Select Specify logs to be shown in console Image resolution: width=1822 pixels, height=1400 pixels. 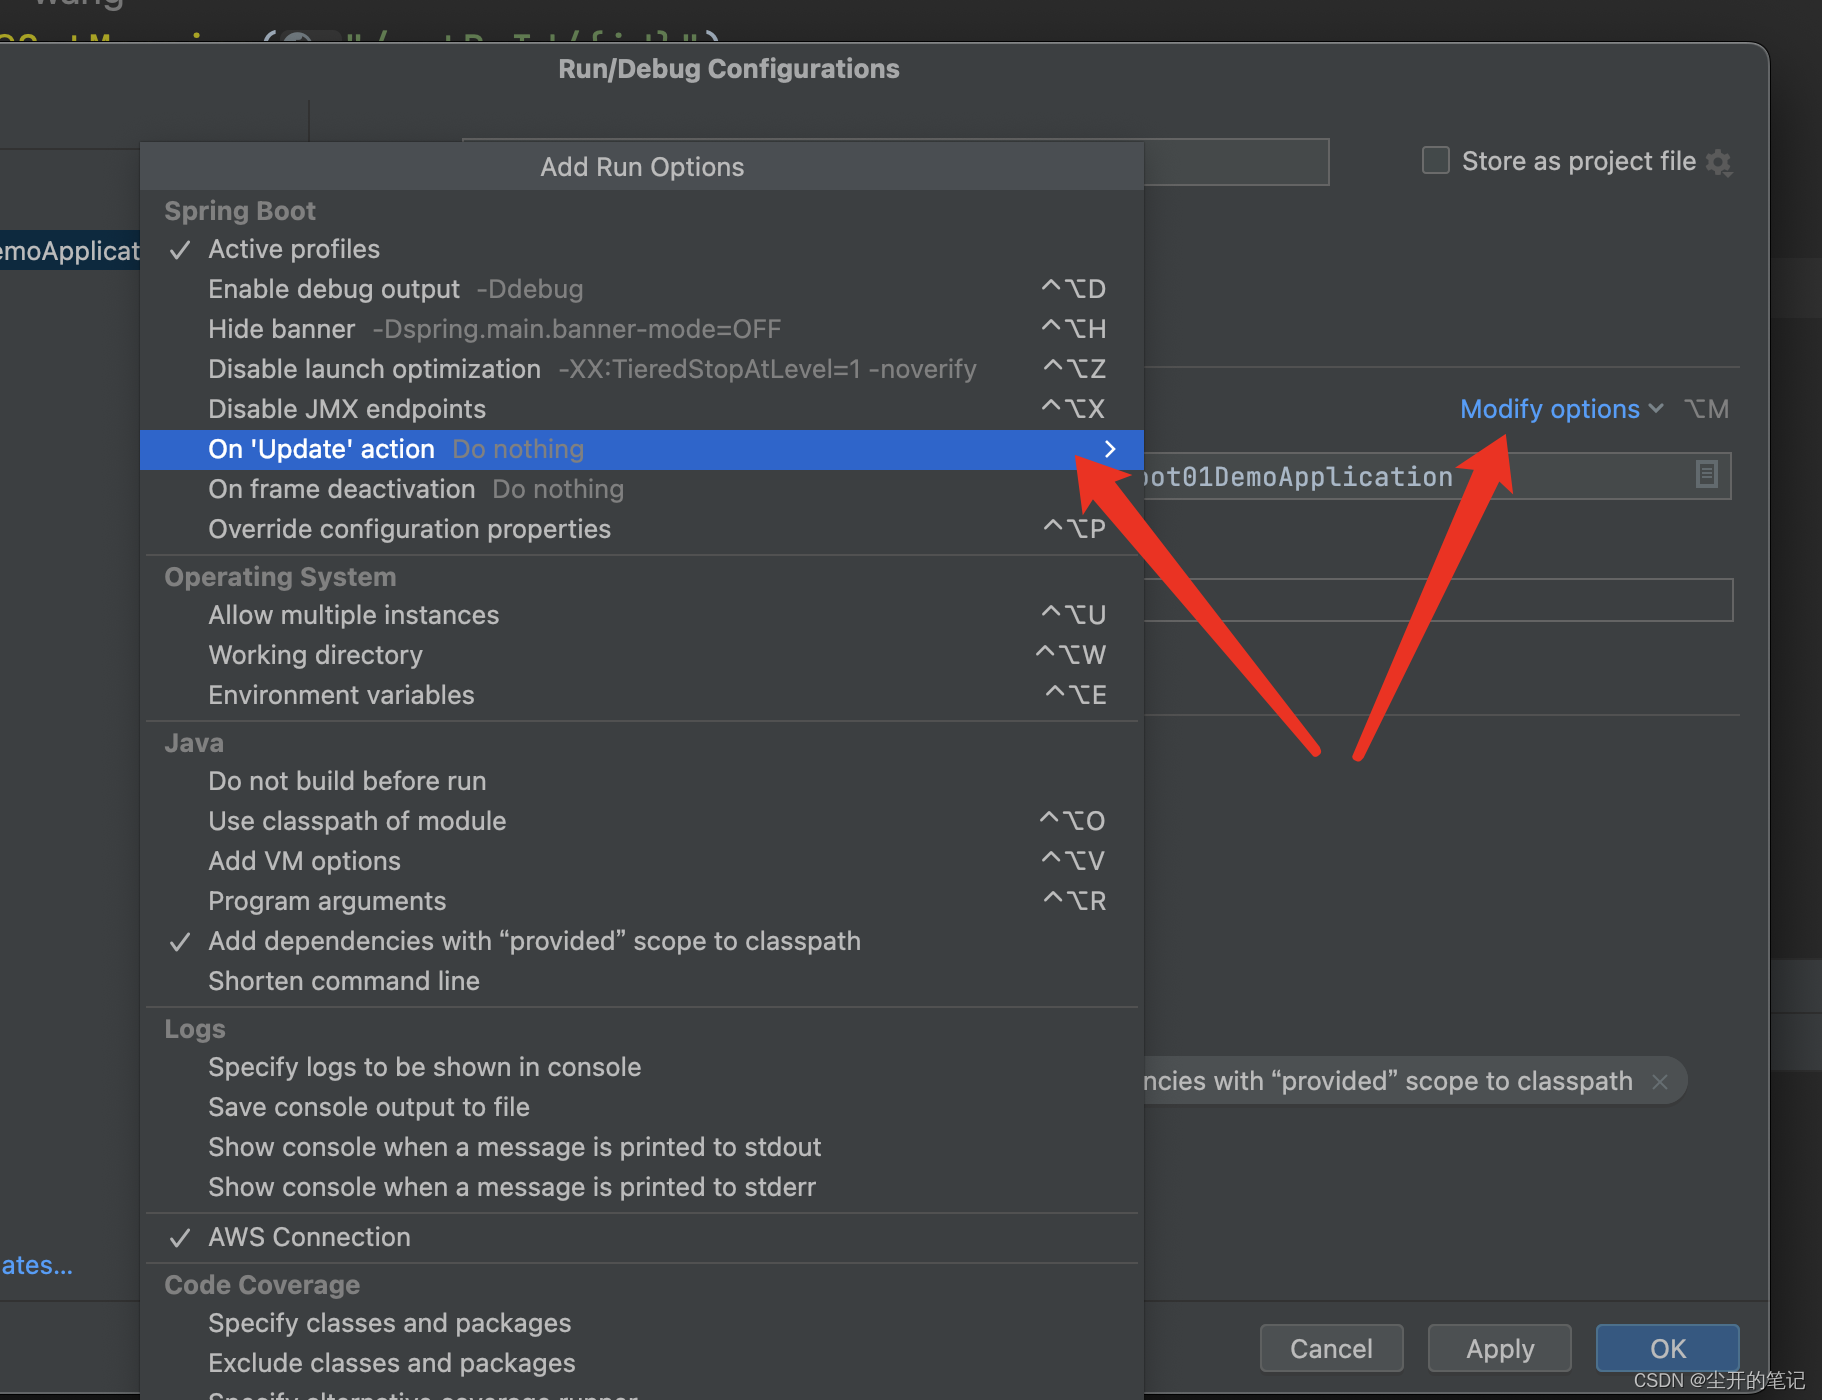pos(642,1067)
